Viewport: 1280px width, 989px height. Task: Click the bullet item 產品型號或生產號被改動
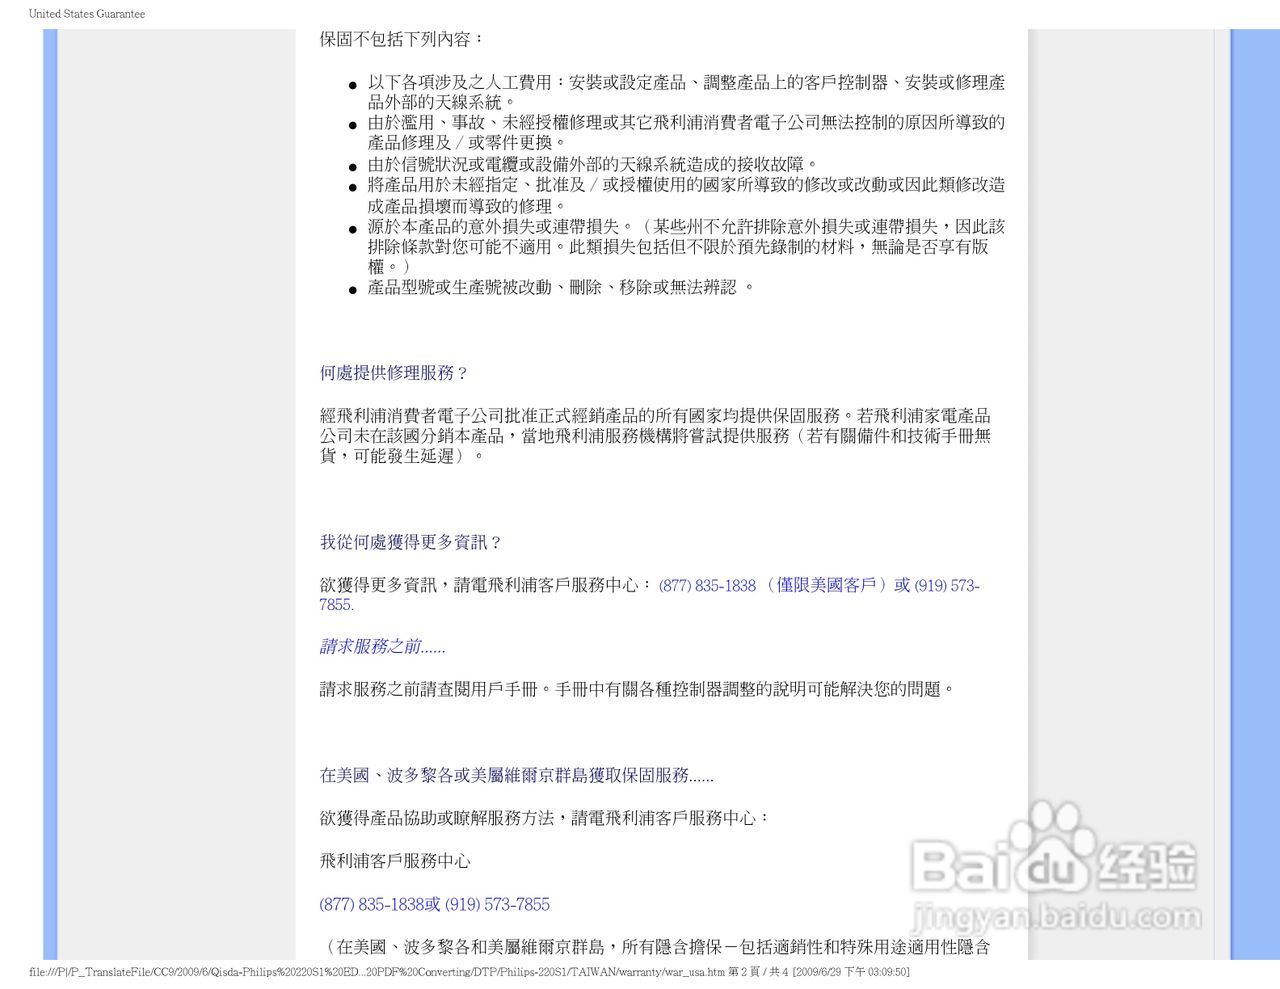[560, 288]
